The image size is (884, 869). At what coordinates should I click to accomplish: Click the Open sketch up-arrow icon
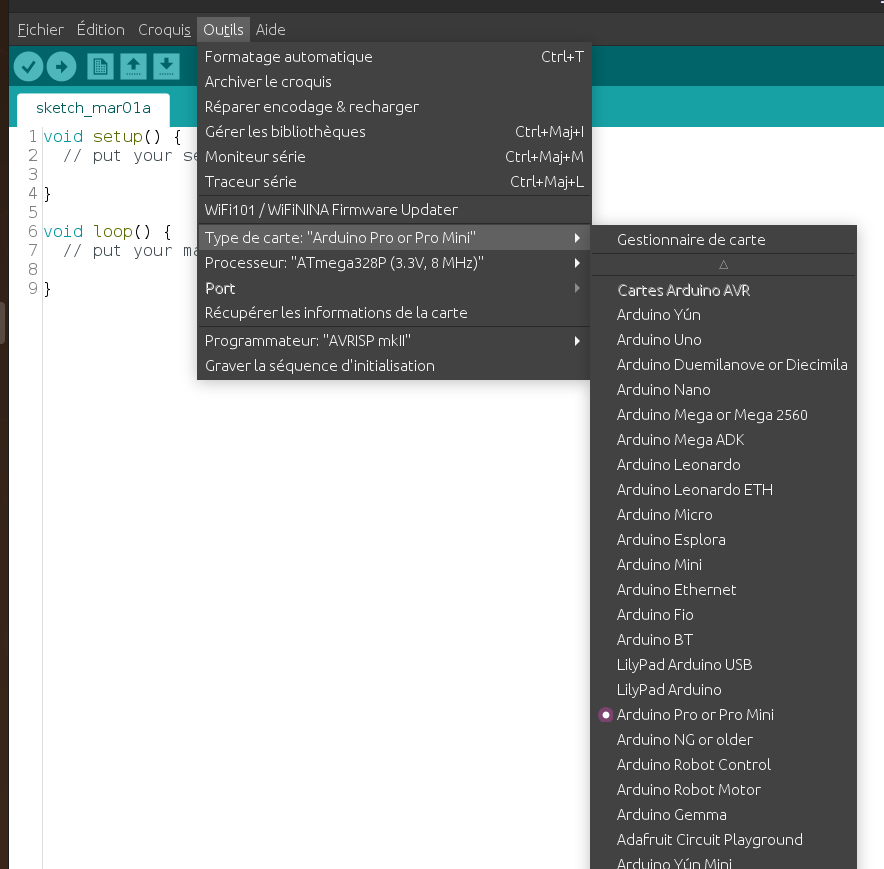134,67
